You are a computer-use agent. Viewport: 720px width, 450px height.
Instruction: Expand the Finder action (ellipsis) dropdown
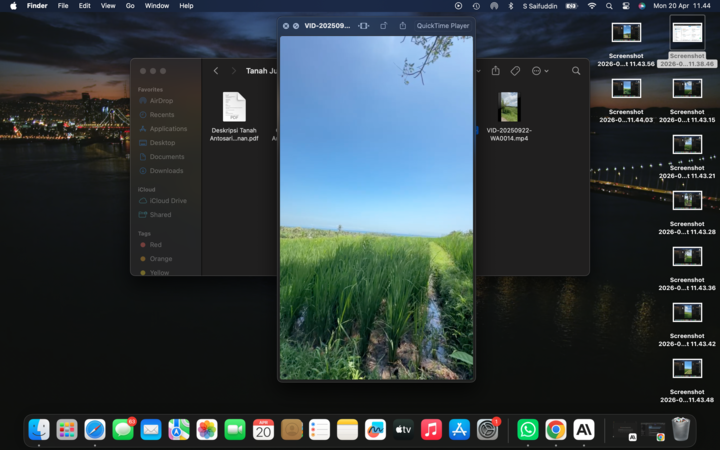coord(540,71)
